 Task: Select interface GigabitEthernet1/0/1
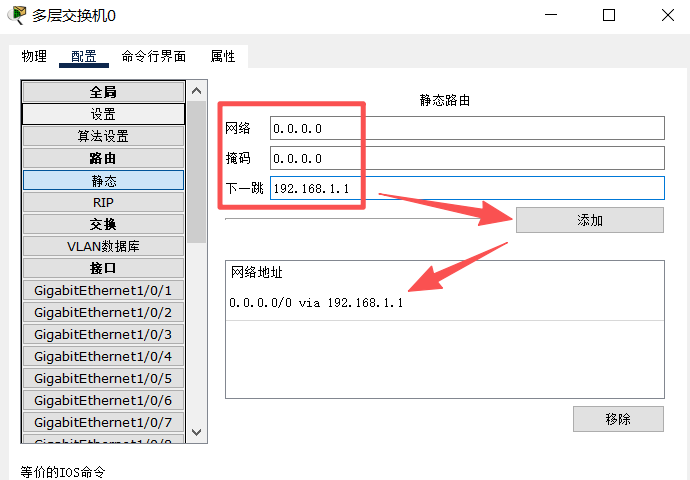103,290
